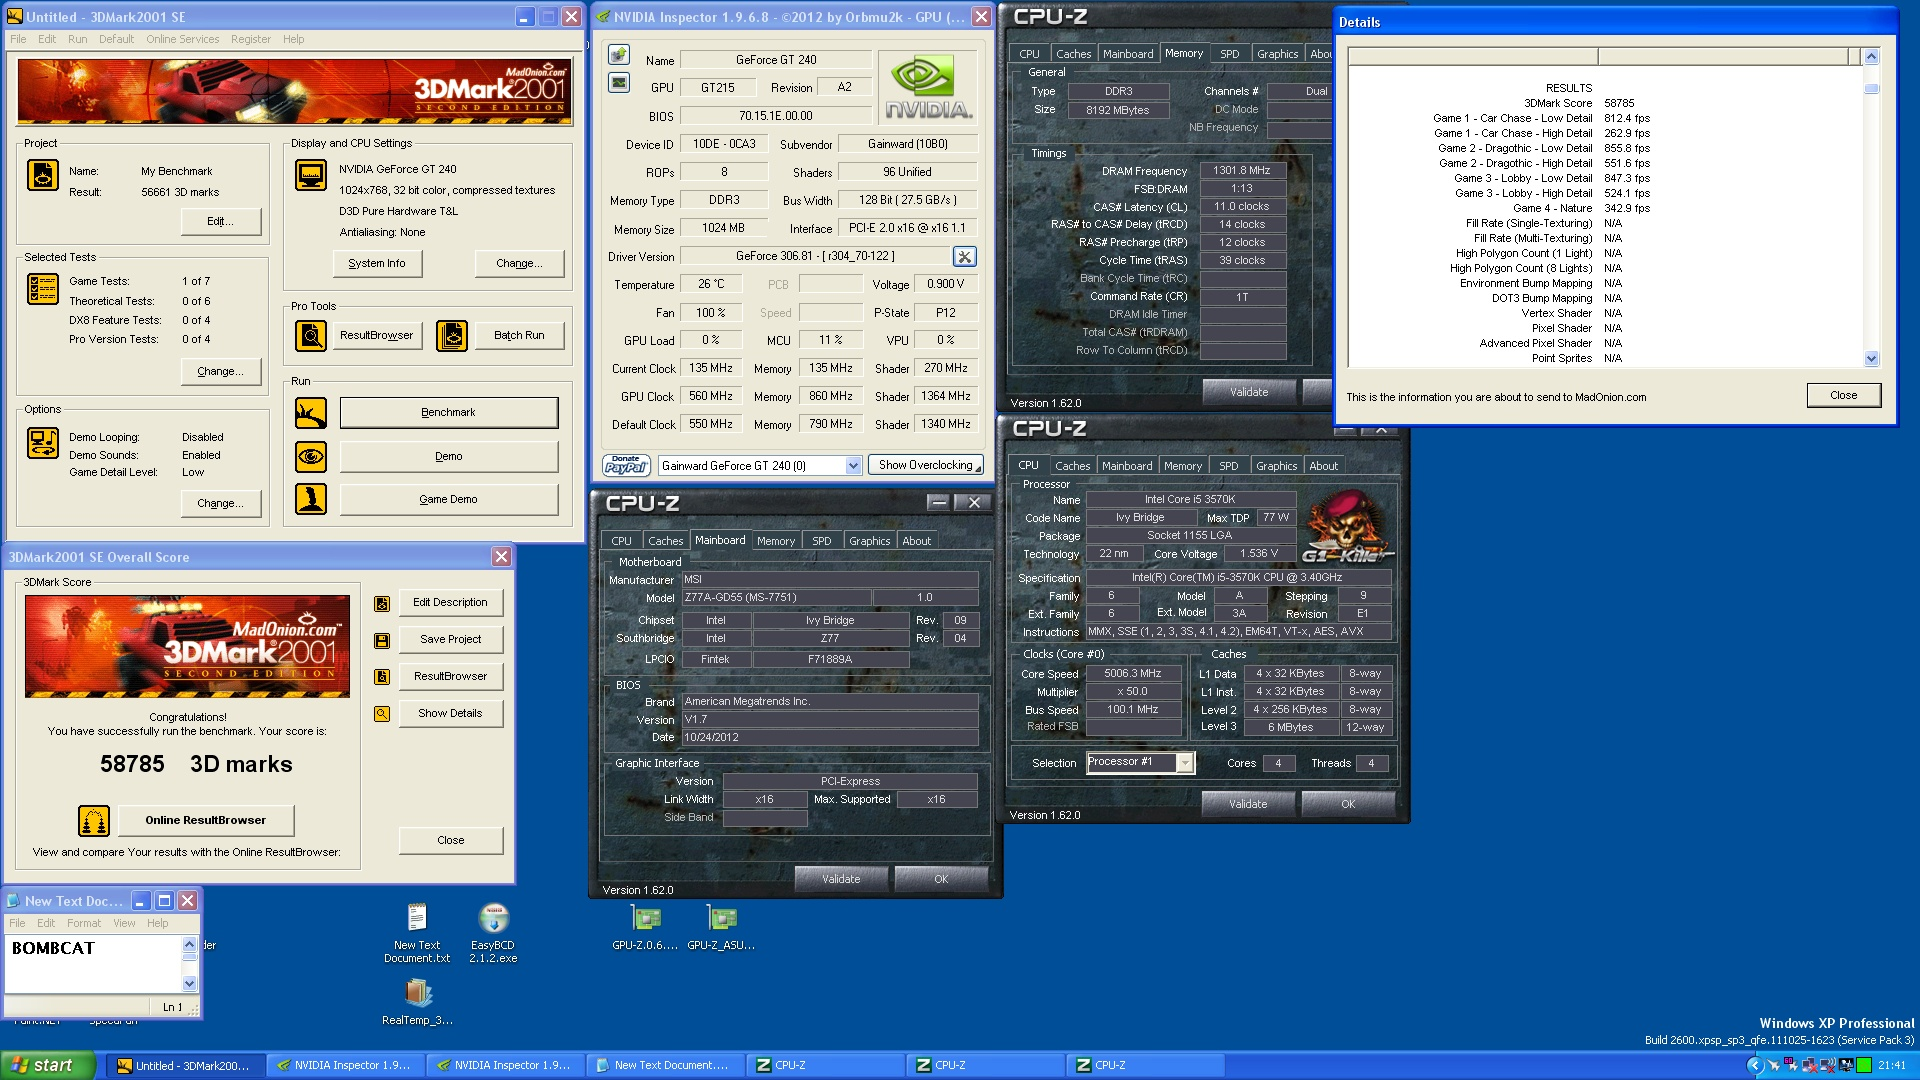
Task: Click Batch Run button
Action: point(519,336)
